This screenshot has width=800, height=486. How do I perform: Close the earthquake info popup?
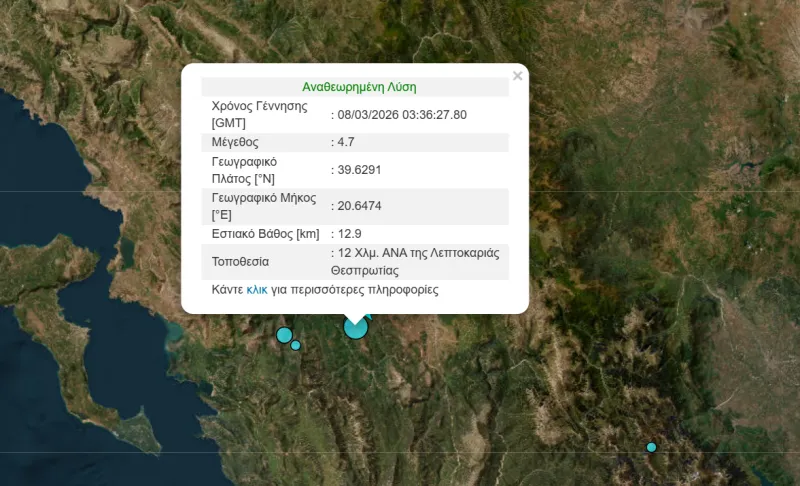click(x=517, y=76)
